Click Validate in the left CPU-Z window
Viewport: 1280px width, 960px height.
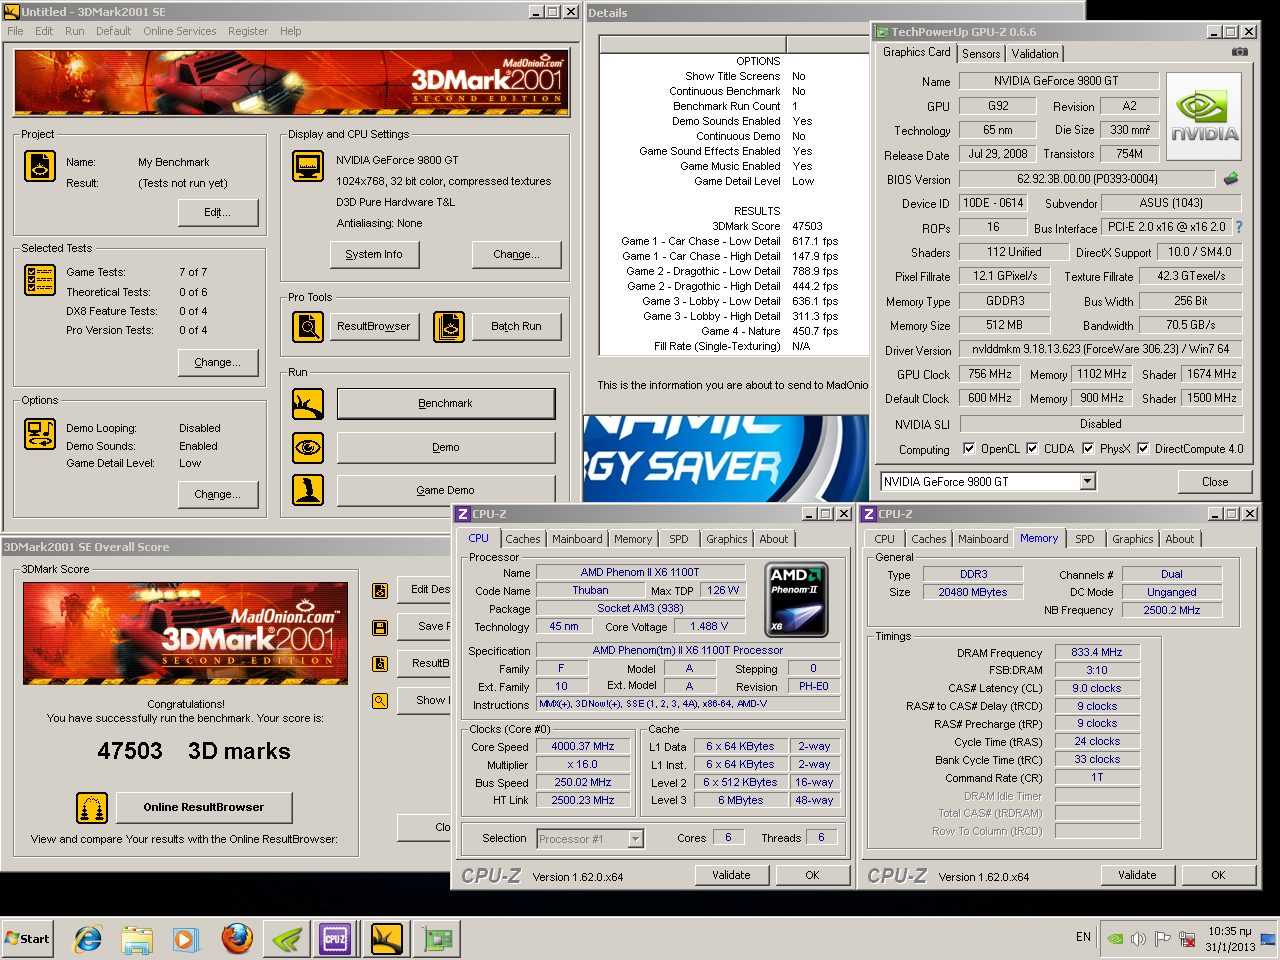(x=731, y=875)
